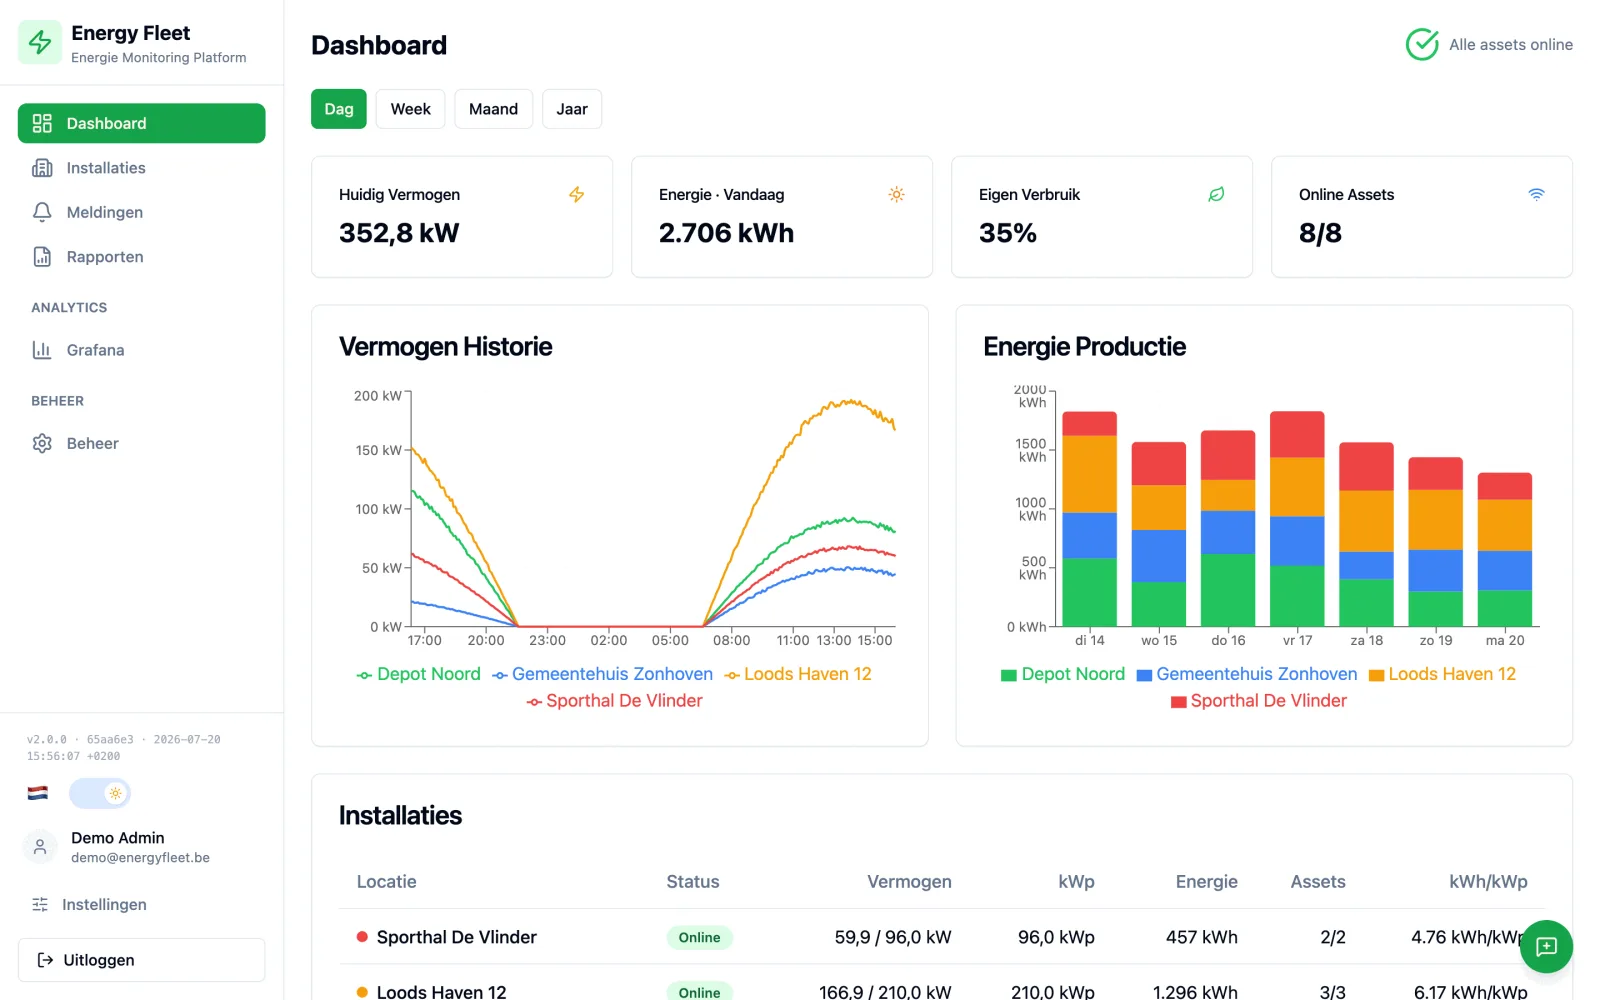Click the Status column header
Image resolution: width=1600 pixels, height=1000 pixels.
pyautogui.click(x=693, y=882)
